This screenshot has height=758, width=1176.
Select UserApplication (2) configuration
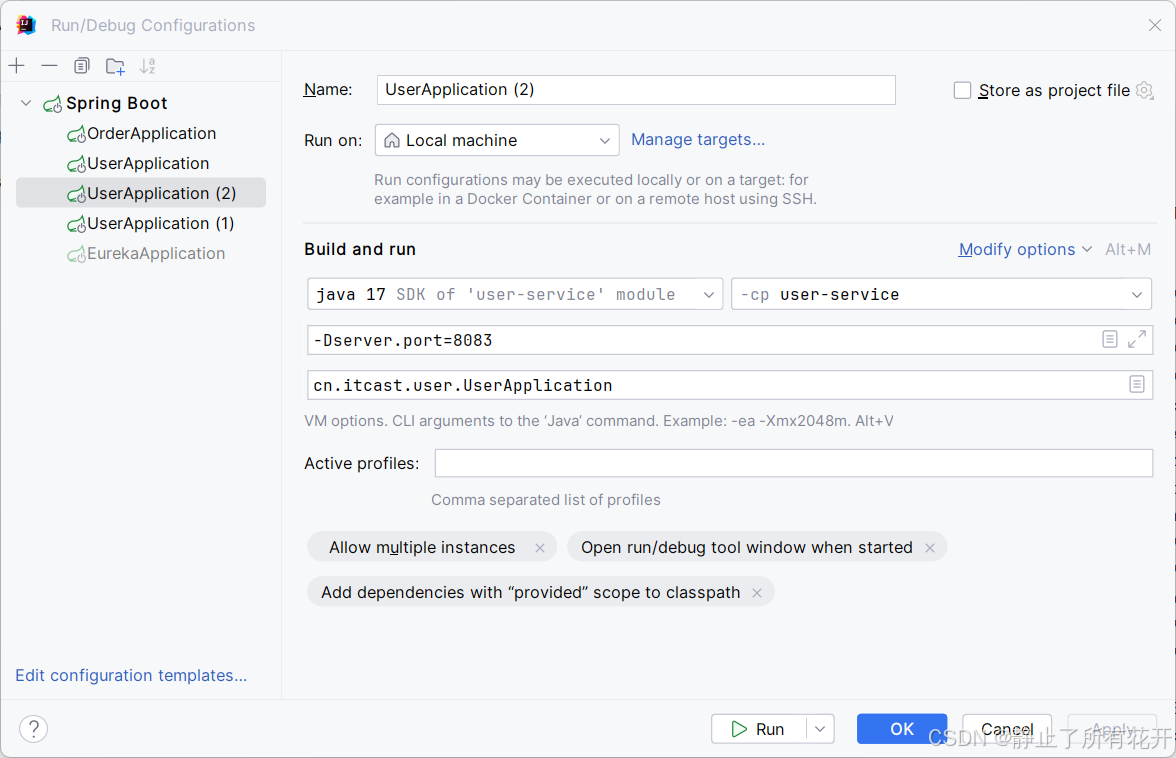(141, 193)
